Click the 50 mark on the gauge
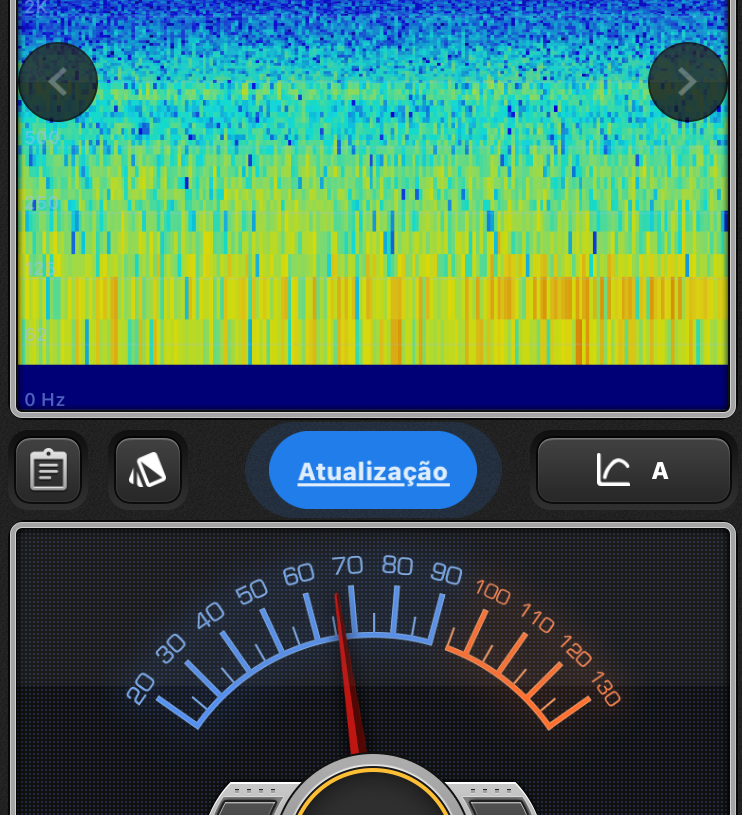Viewport: 742px width, 815px height. [x=251, y=591]
